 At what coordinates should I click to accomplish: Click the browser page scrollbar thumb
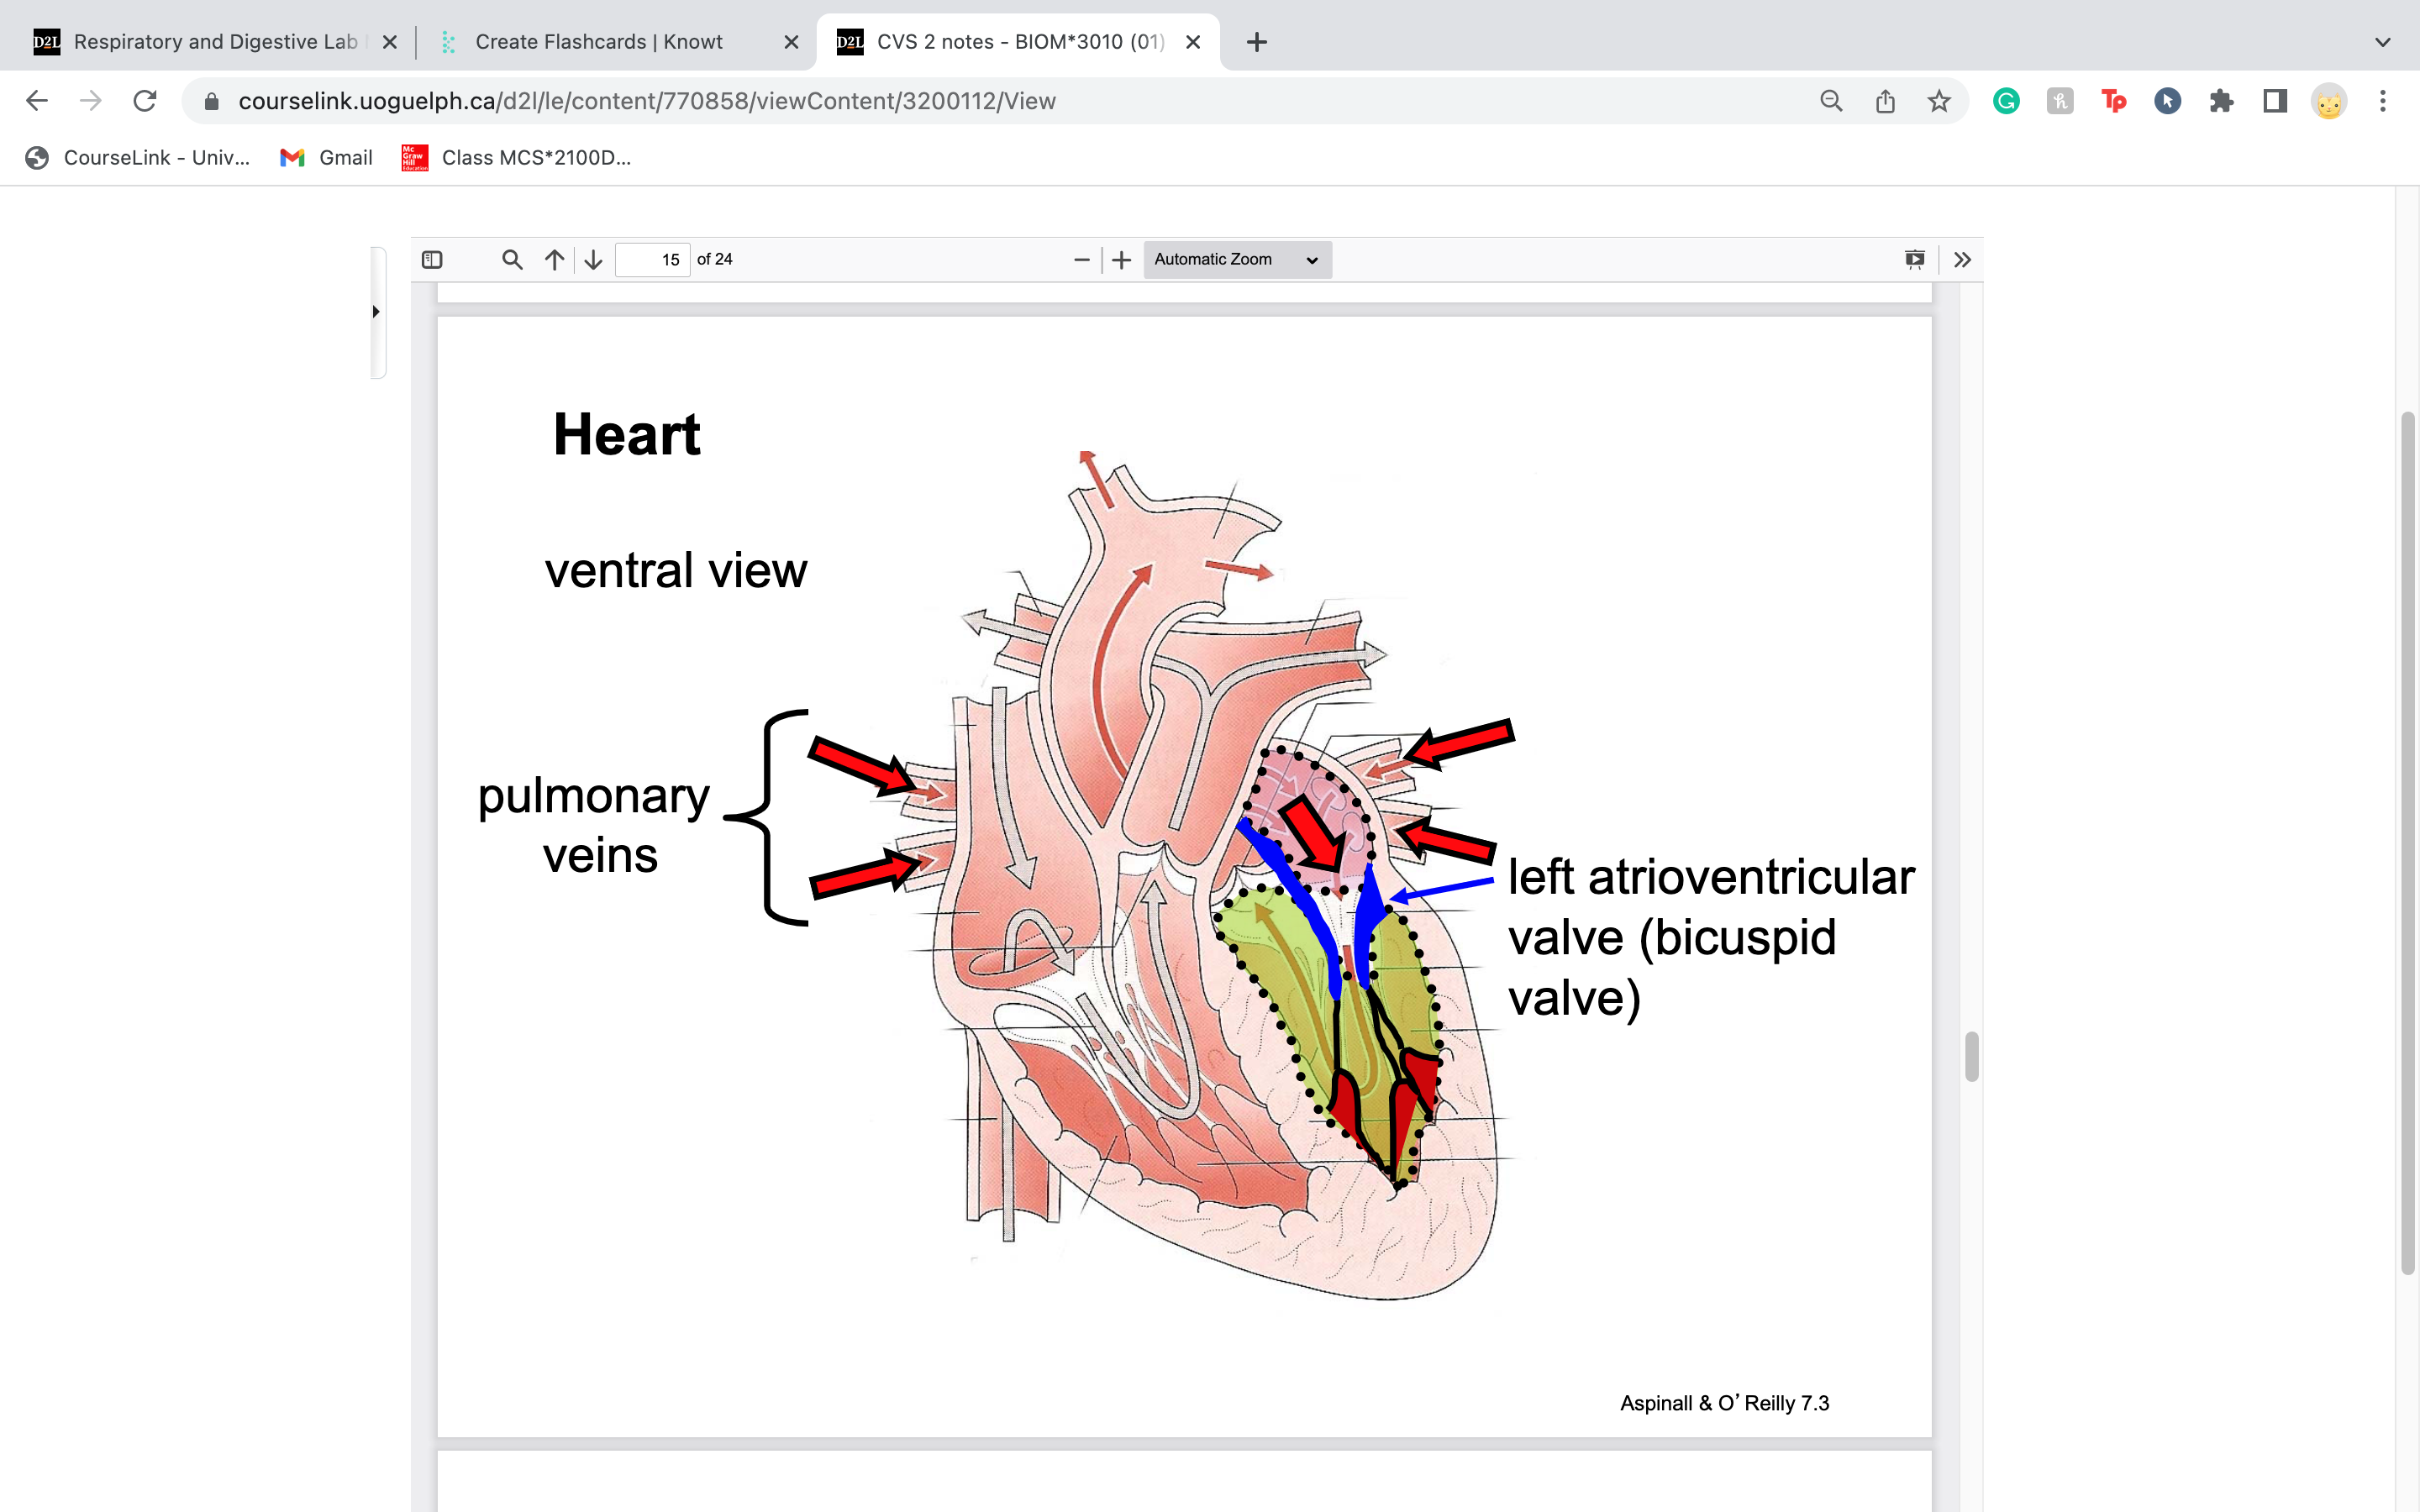coord(2408,843)
